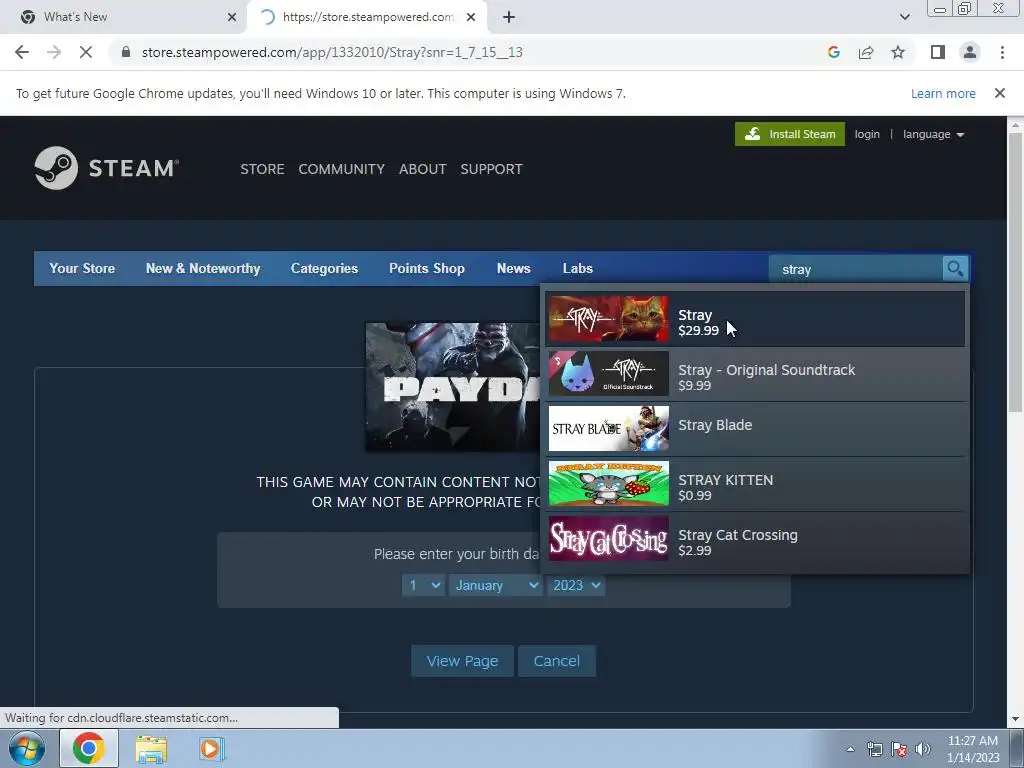The width and height of the screenshot is (1024, 768).
Task: Select the Stray $29.99 search result
Action: click(755, 319)
